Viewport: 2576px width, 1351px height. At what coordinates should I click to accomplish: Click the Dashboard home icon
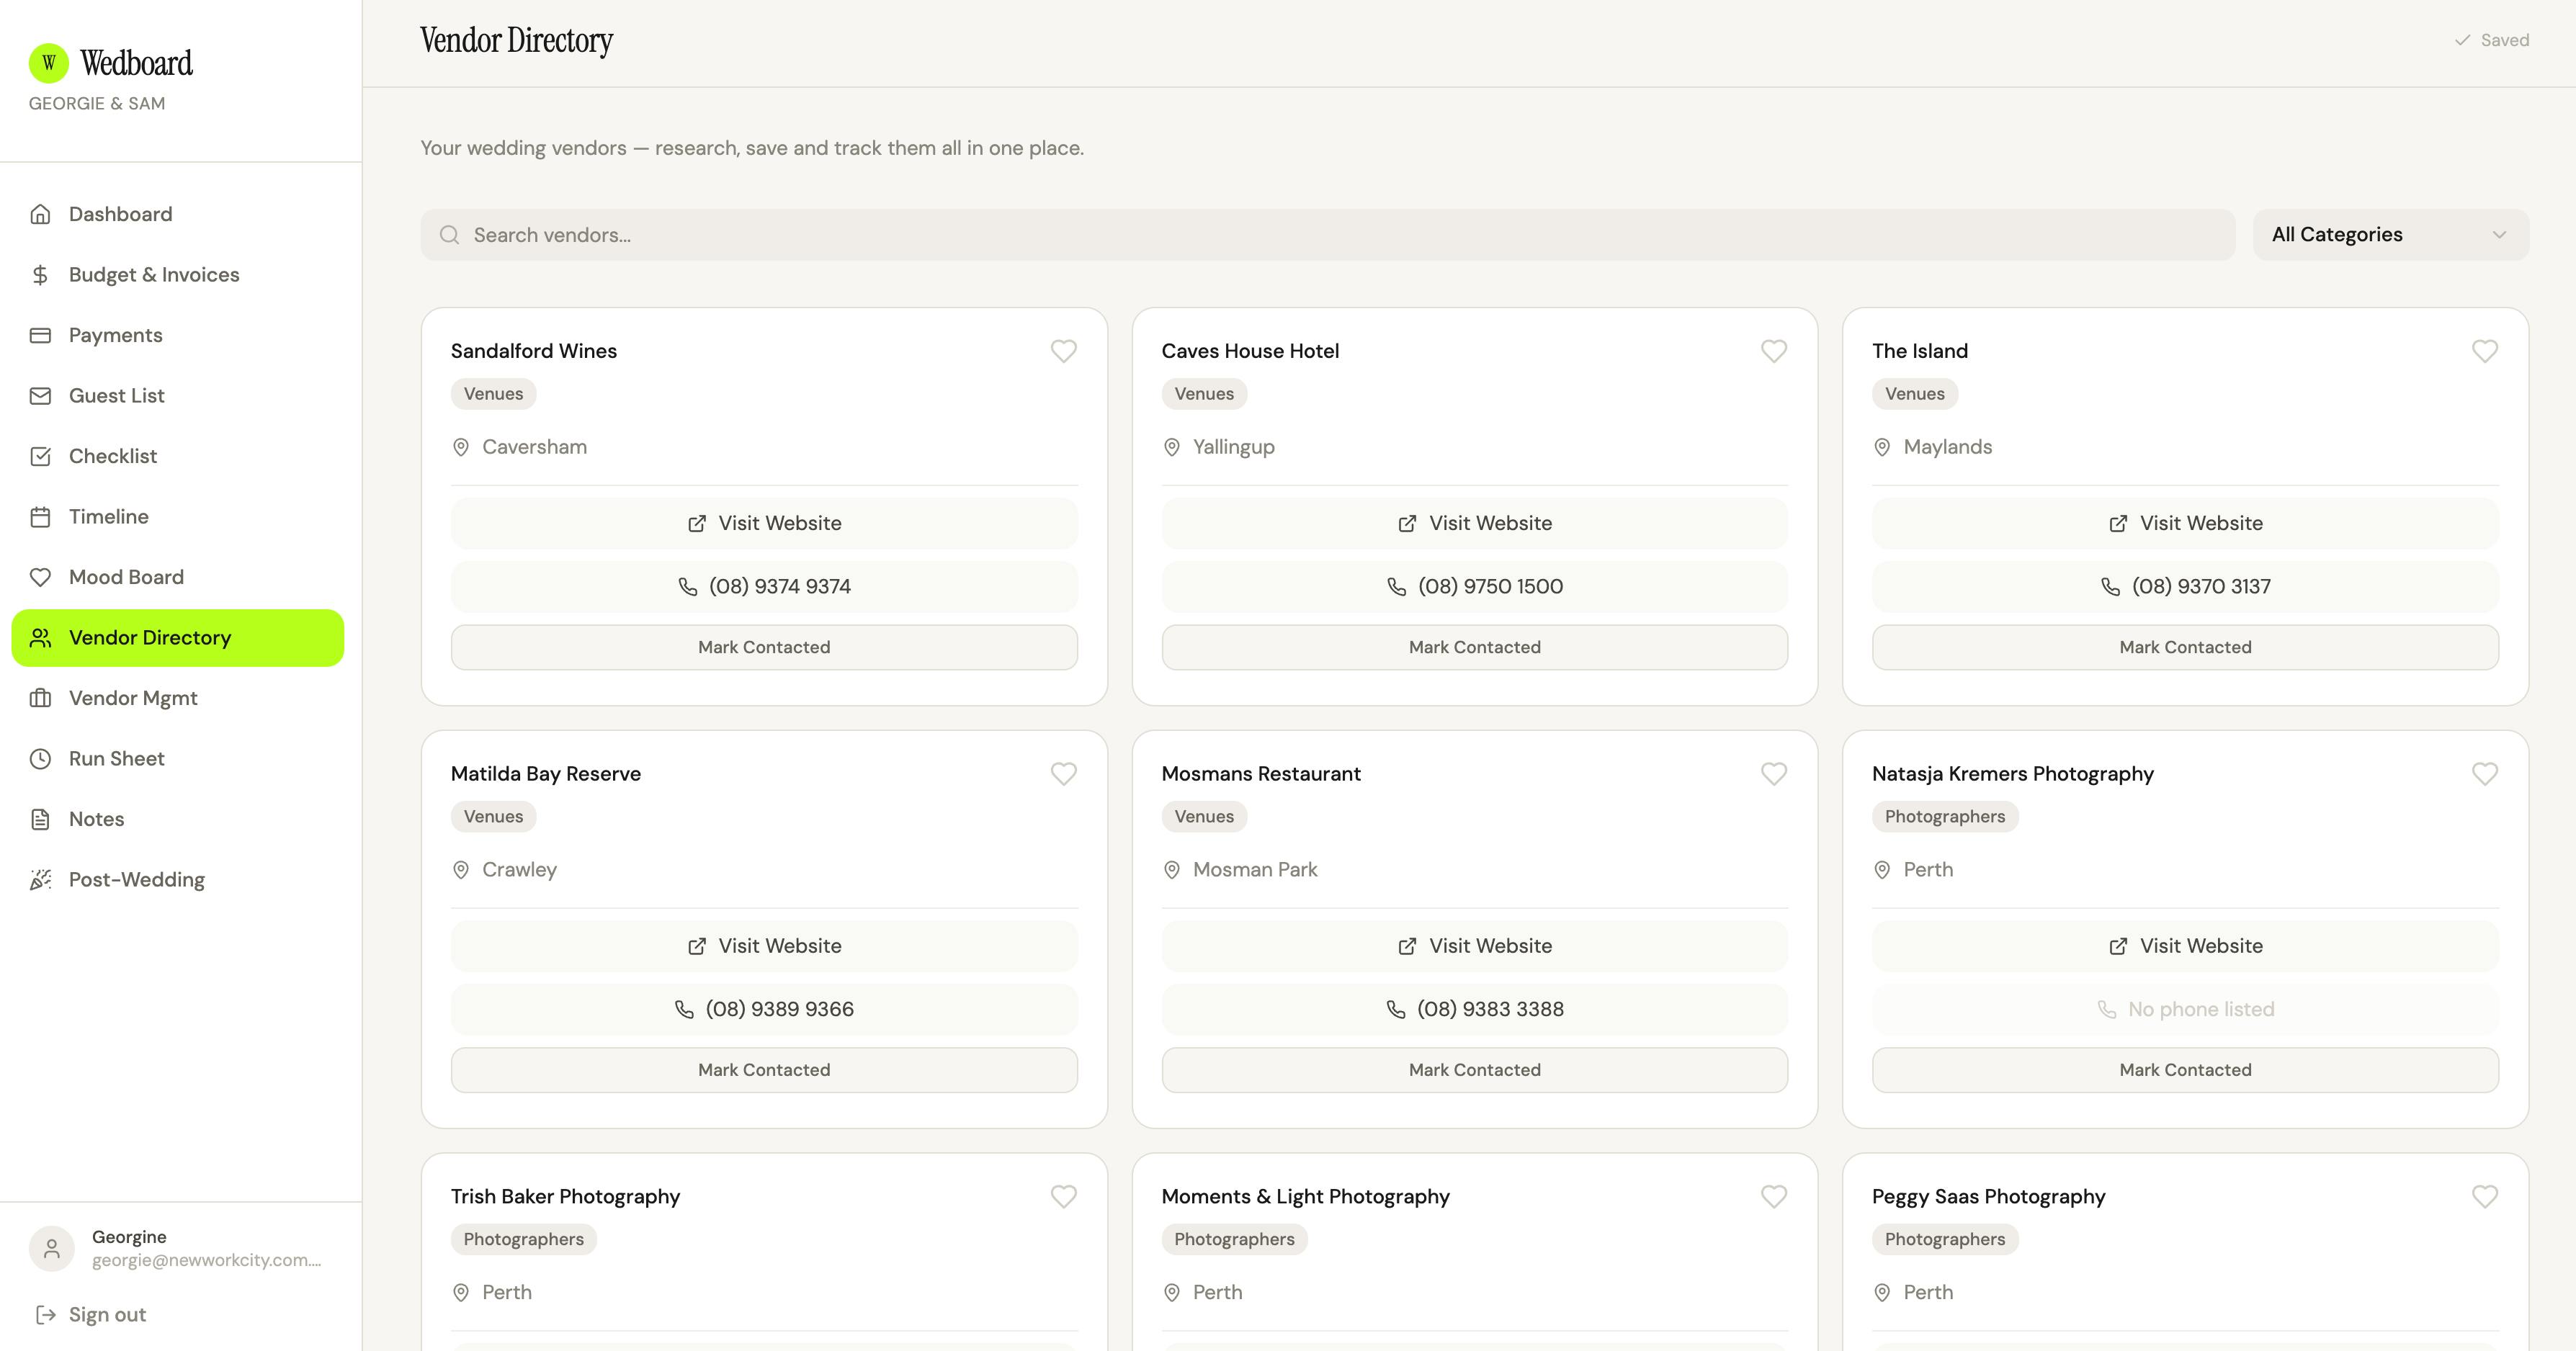click(40, 214)
